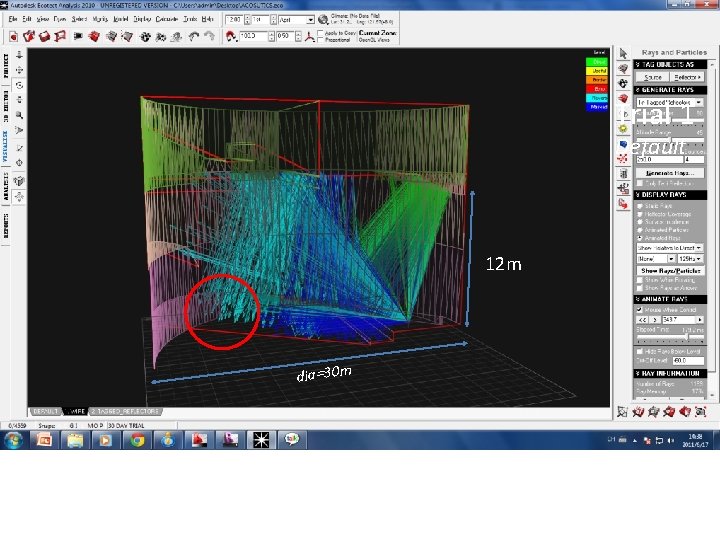Click the black camera-like toolbar icon
The image size is (720, 540).
[78, 36]
